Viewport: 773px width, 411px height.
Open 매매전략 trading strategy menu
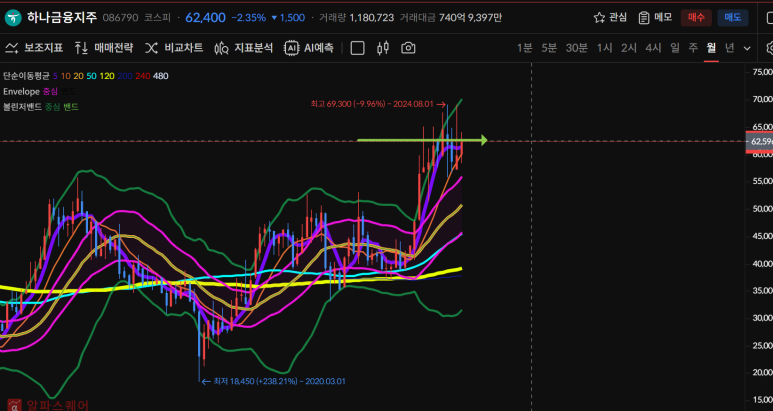pyautogui.click(x=104, y=48)
